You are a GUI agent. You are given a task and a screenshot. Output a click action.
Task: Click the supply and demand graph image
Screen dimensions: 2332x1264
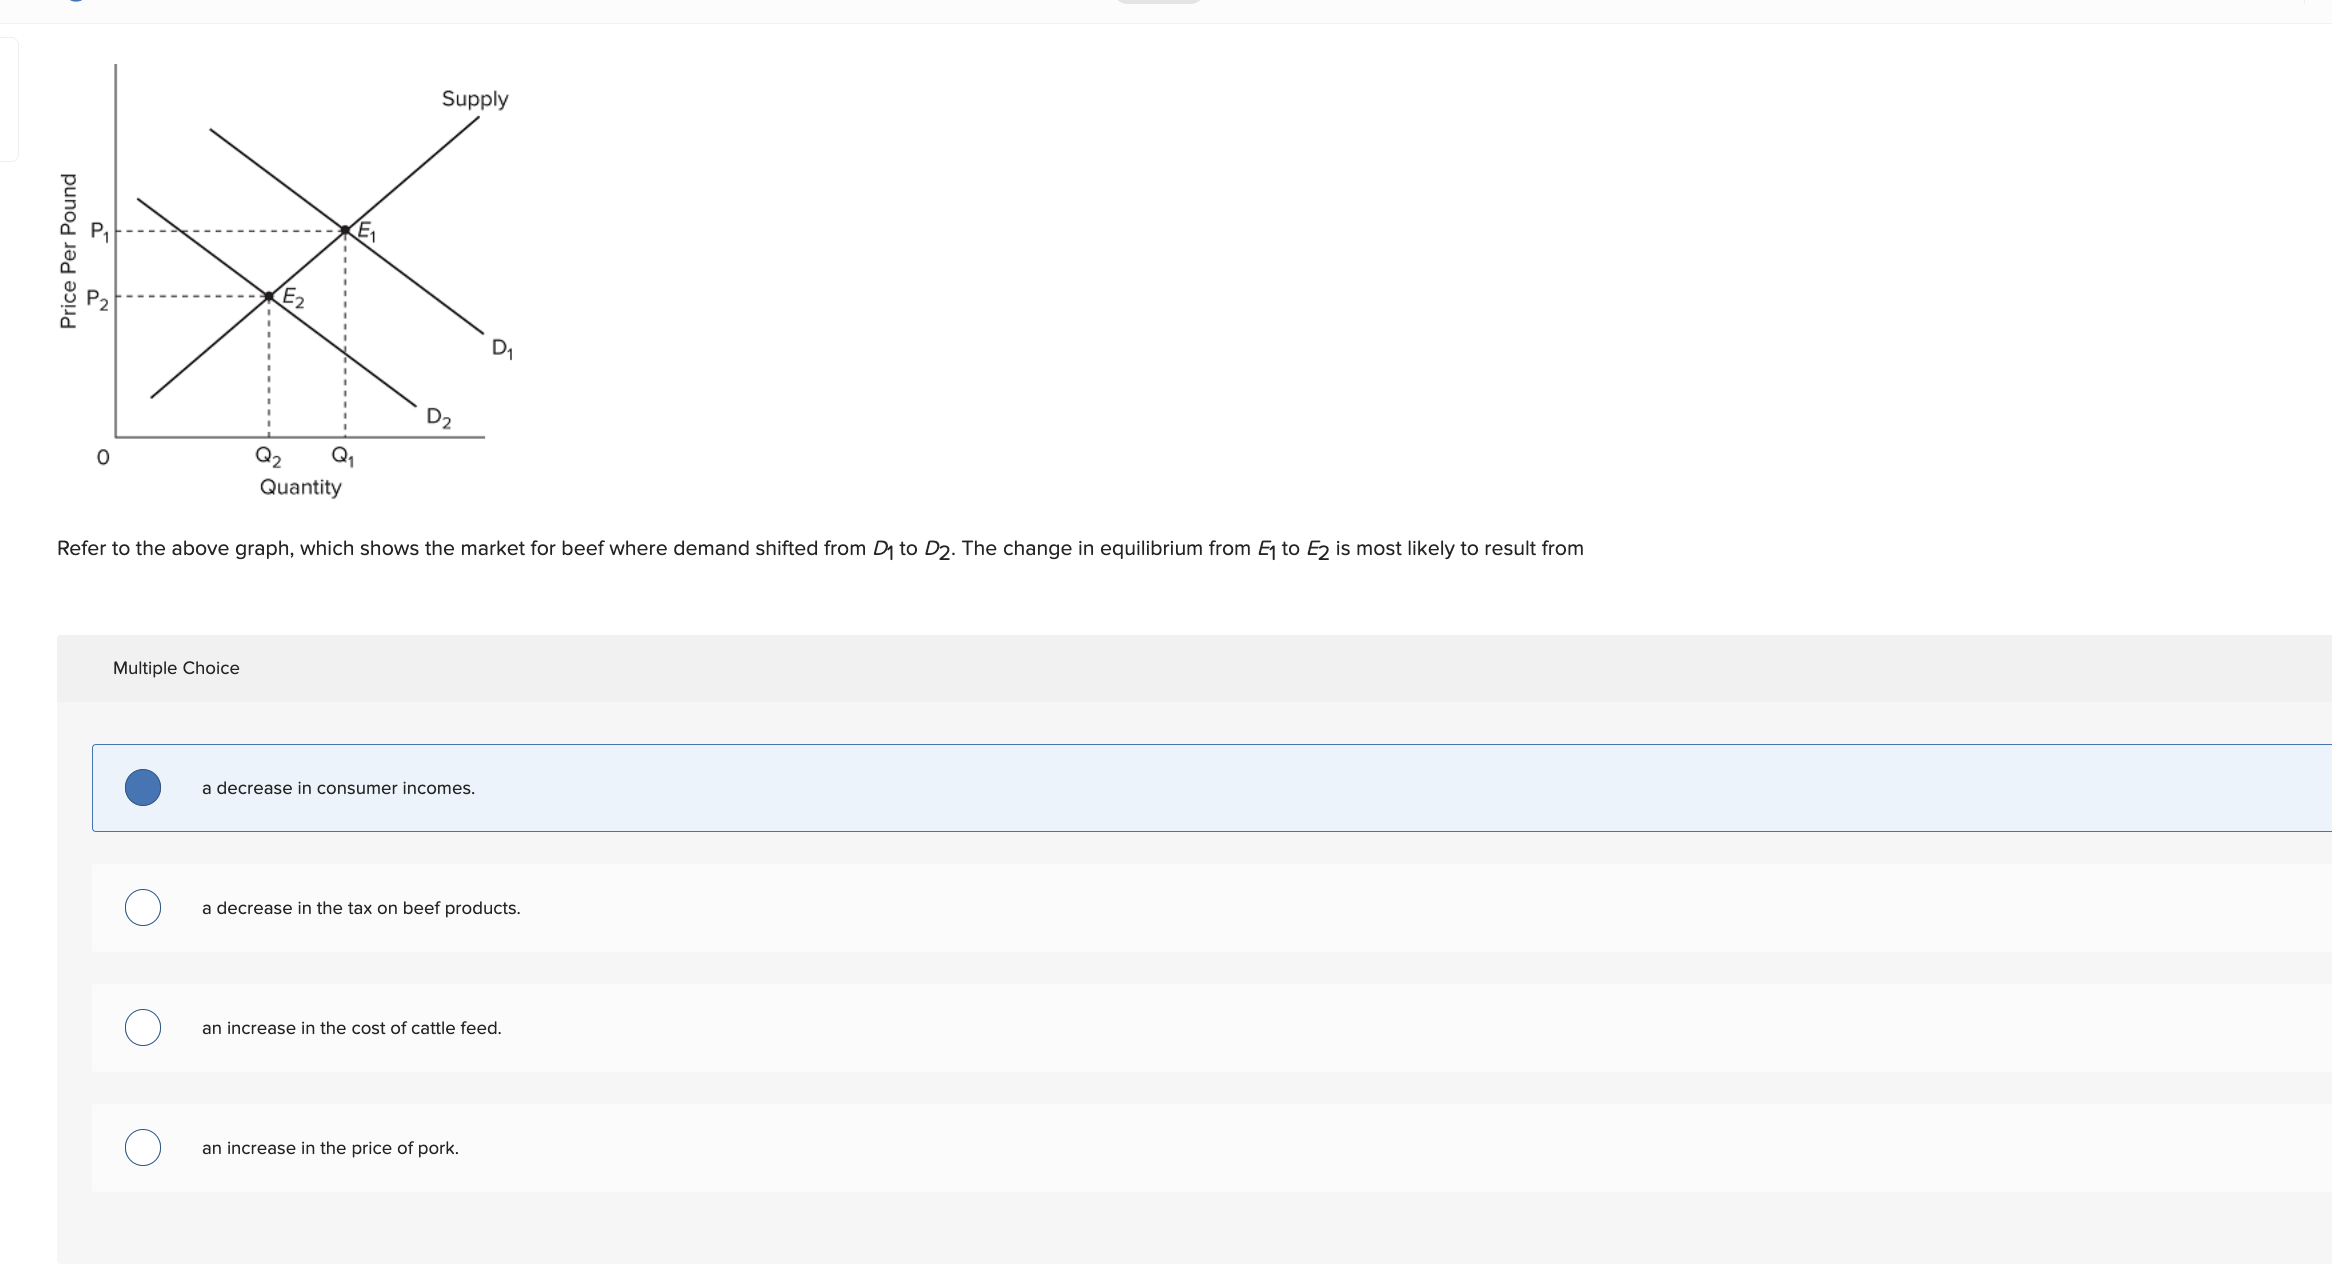[286, 281]
